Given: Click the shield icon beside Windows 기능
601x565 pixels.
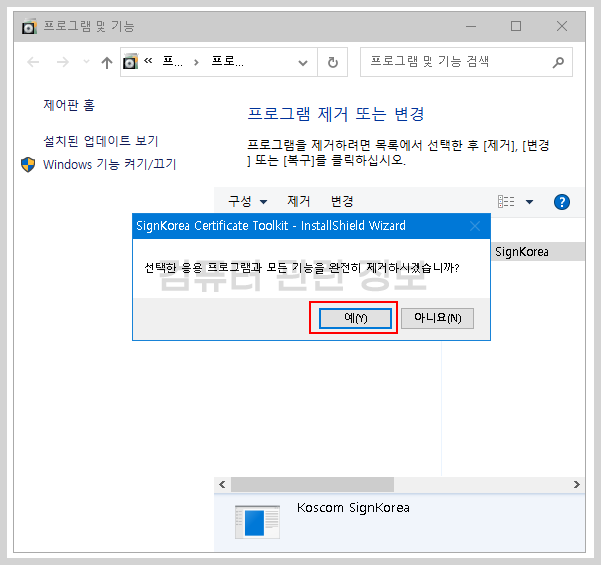Looking at the screenshot, I should (28, 165).
